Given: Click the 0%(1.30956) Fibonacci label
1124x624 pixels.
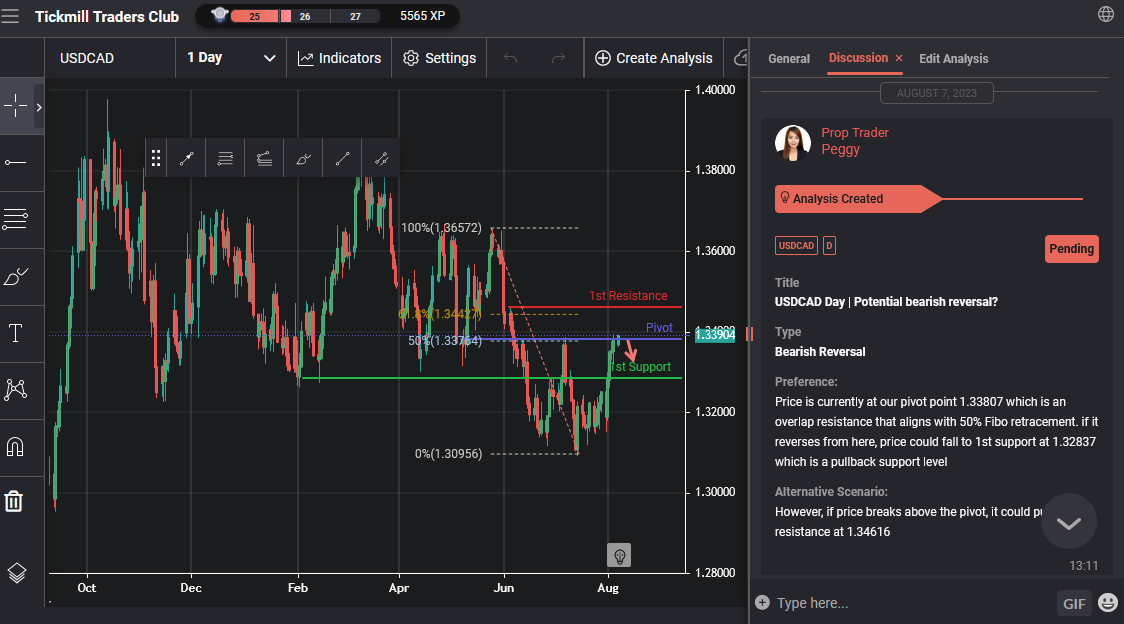Looking at the screenshot, I should (x=449, y=453).
